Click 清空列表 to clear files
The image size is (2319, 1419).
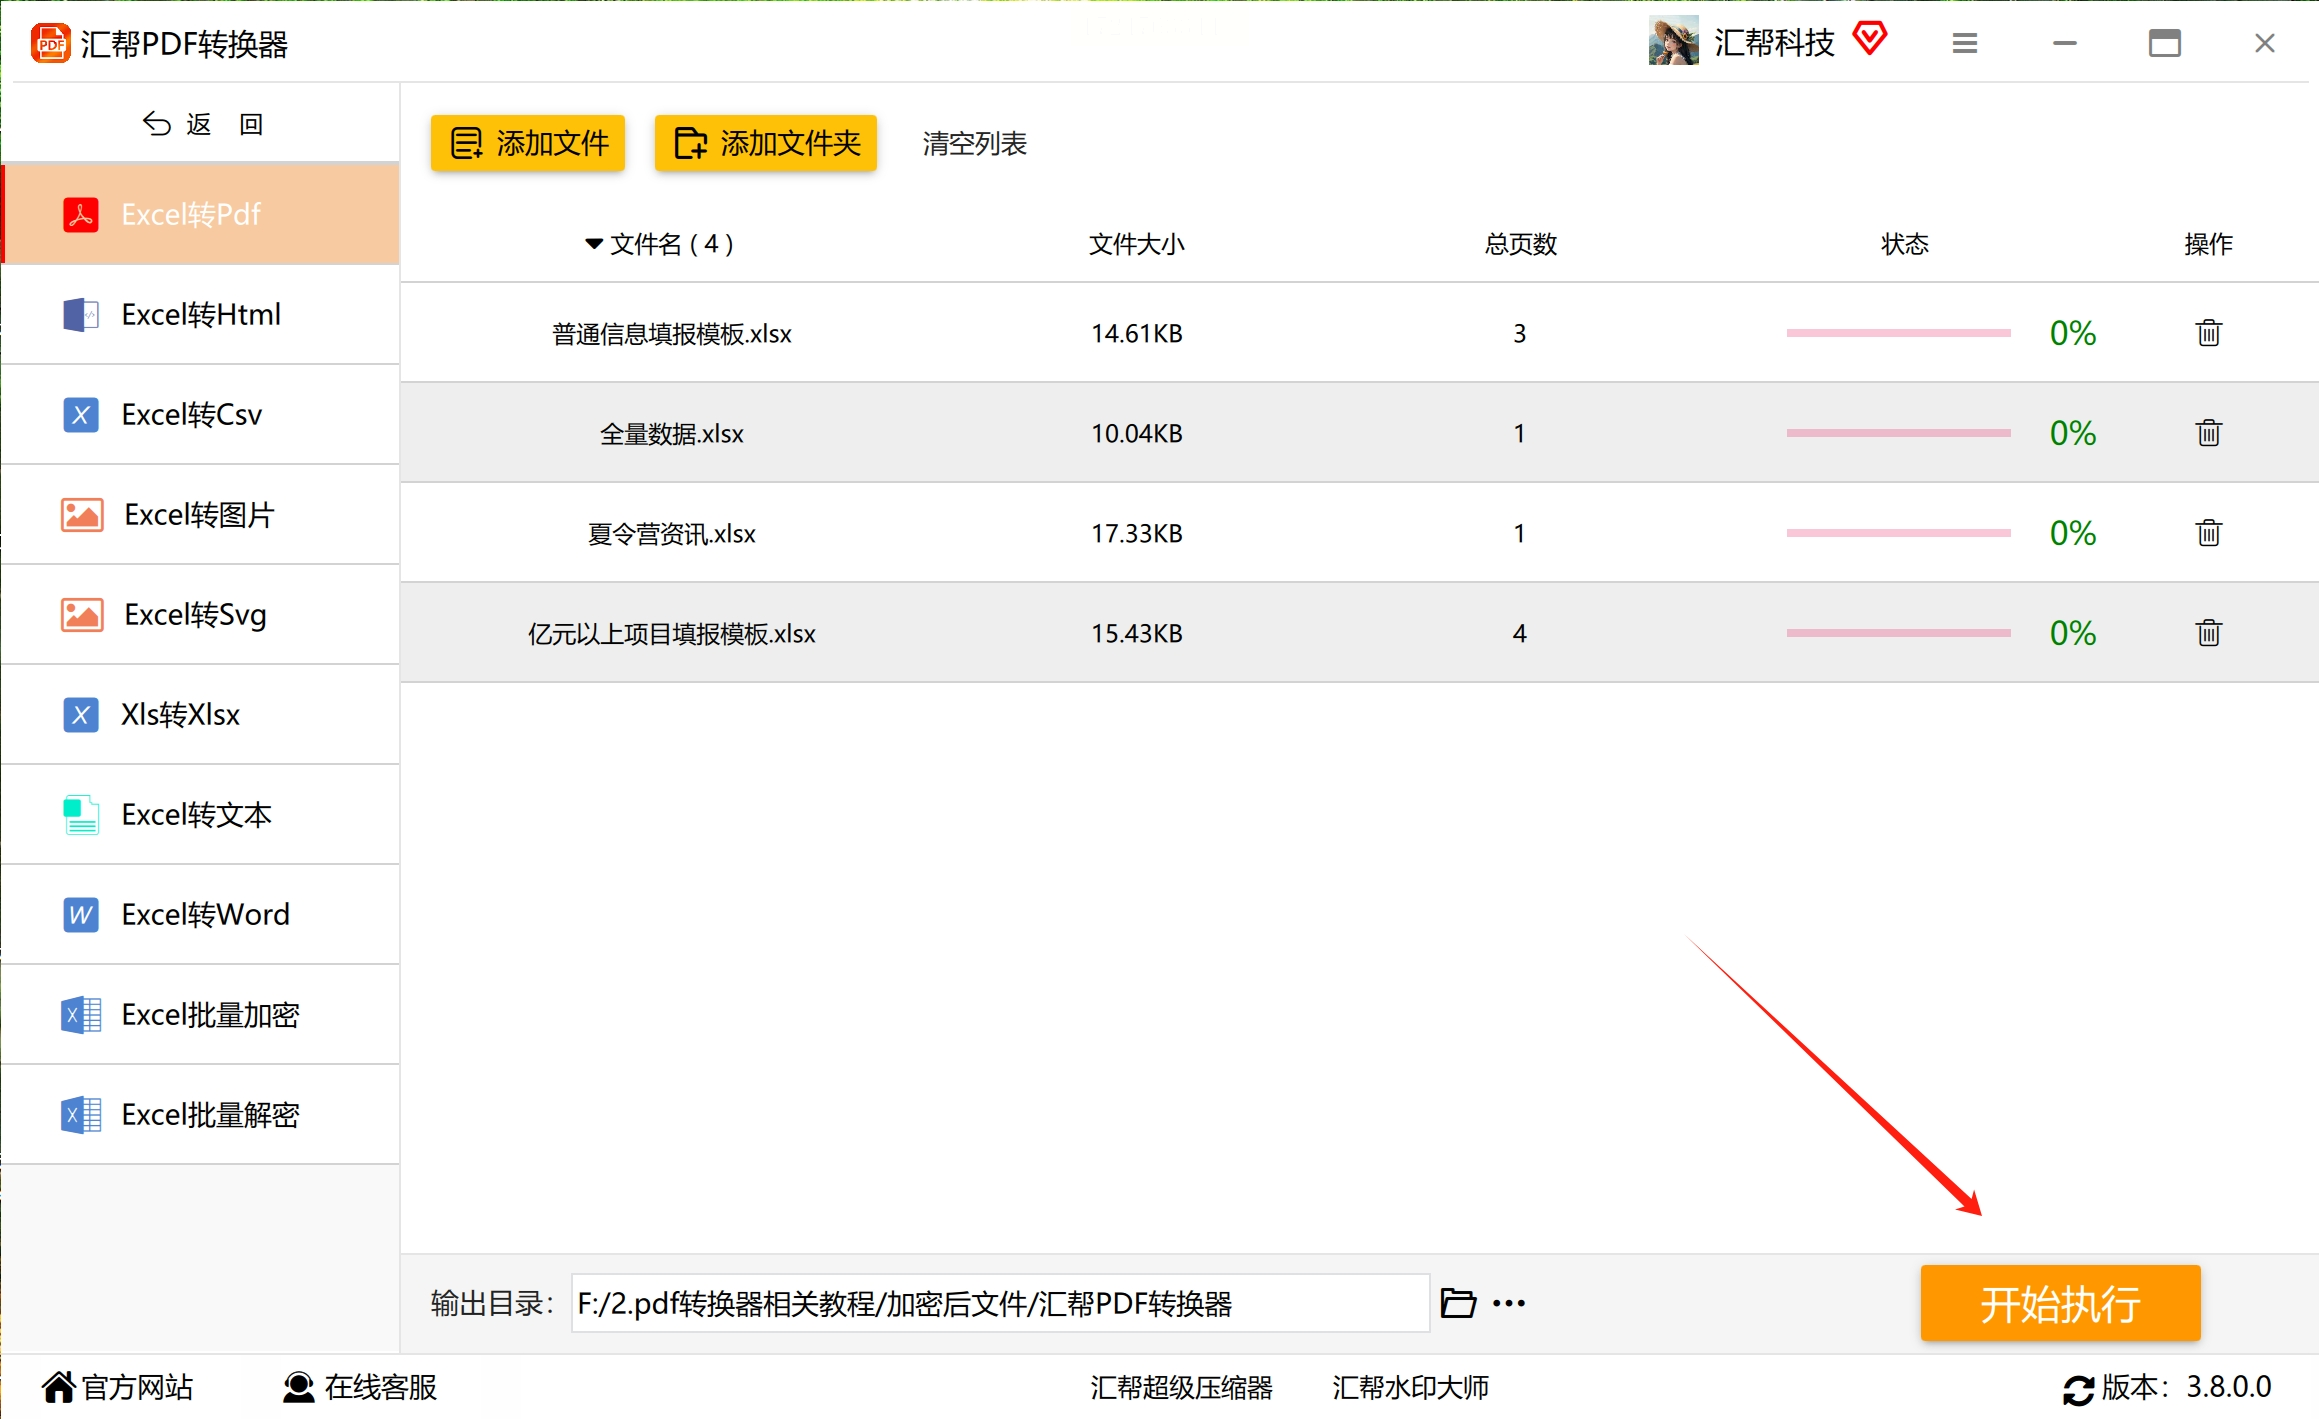pyautogui.click(x=974, y=144)
